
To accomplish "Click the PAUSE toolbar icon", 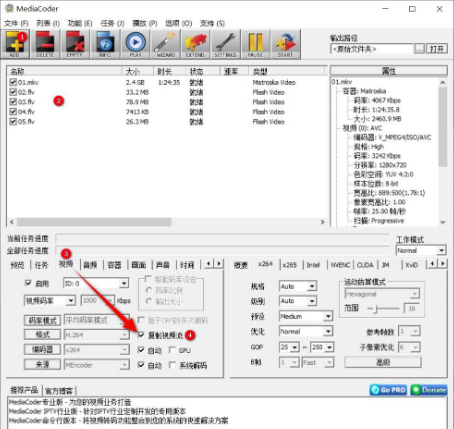I will click(255, 44).
